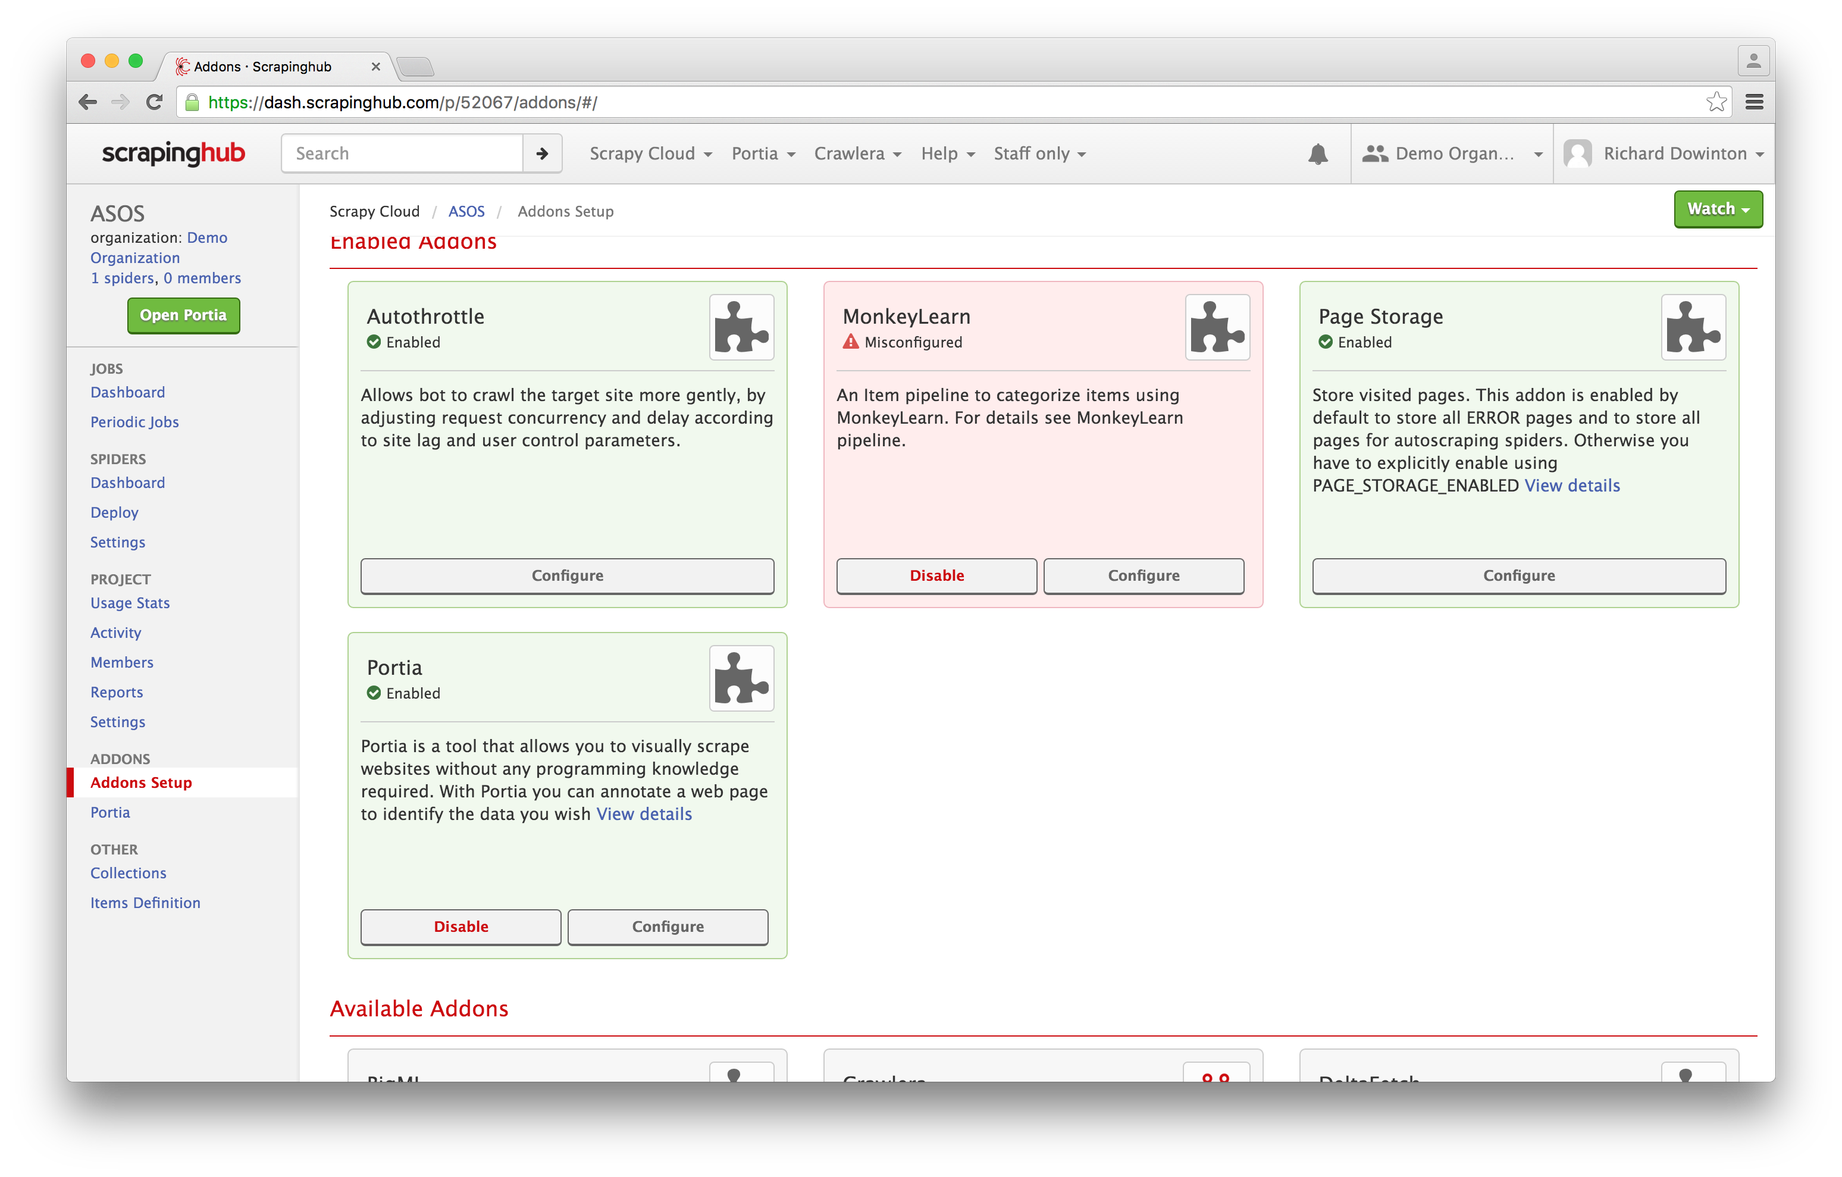Click the Autothrottle Enabled check icon

coord(374,342)
